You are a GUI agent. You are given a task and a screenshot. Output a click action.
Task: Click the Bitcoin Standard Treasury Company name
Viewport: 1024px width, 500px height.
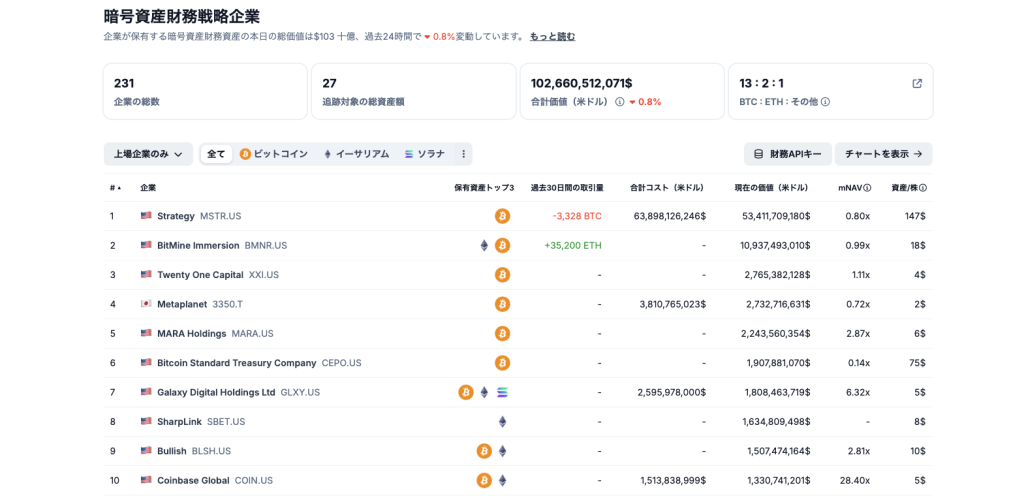pos(237,363)
